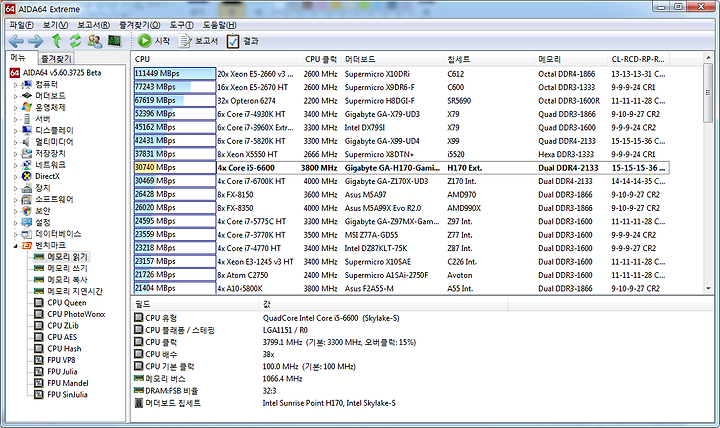Screen dimensions: 720x428
Task: Click the Refresh toolbar icon
Action: [75, 41]
